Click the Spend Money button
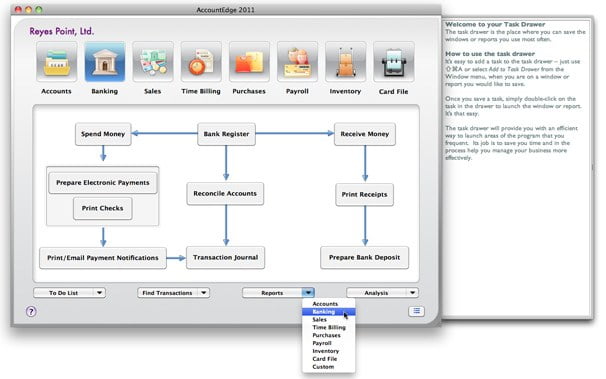The image size is (606, 379). point(103,134)
